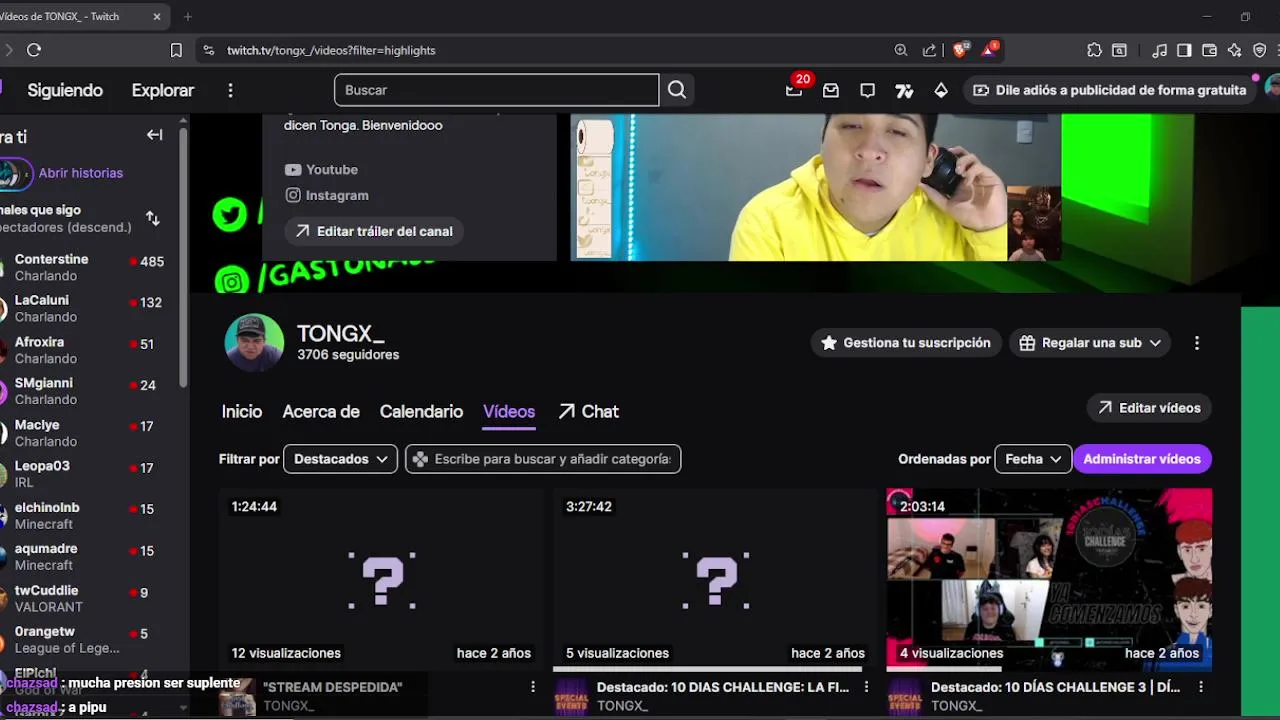Screen dimensions: 1280x720
Task: Click the TONGX_ channel profile avatar
Action: (254, 343)
